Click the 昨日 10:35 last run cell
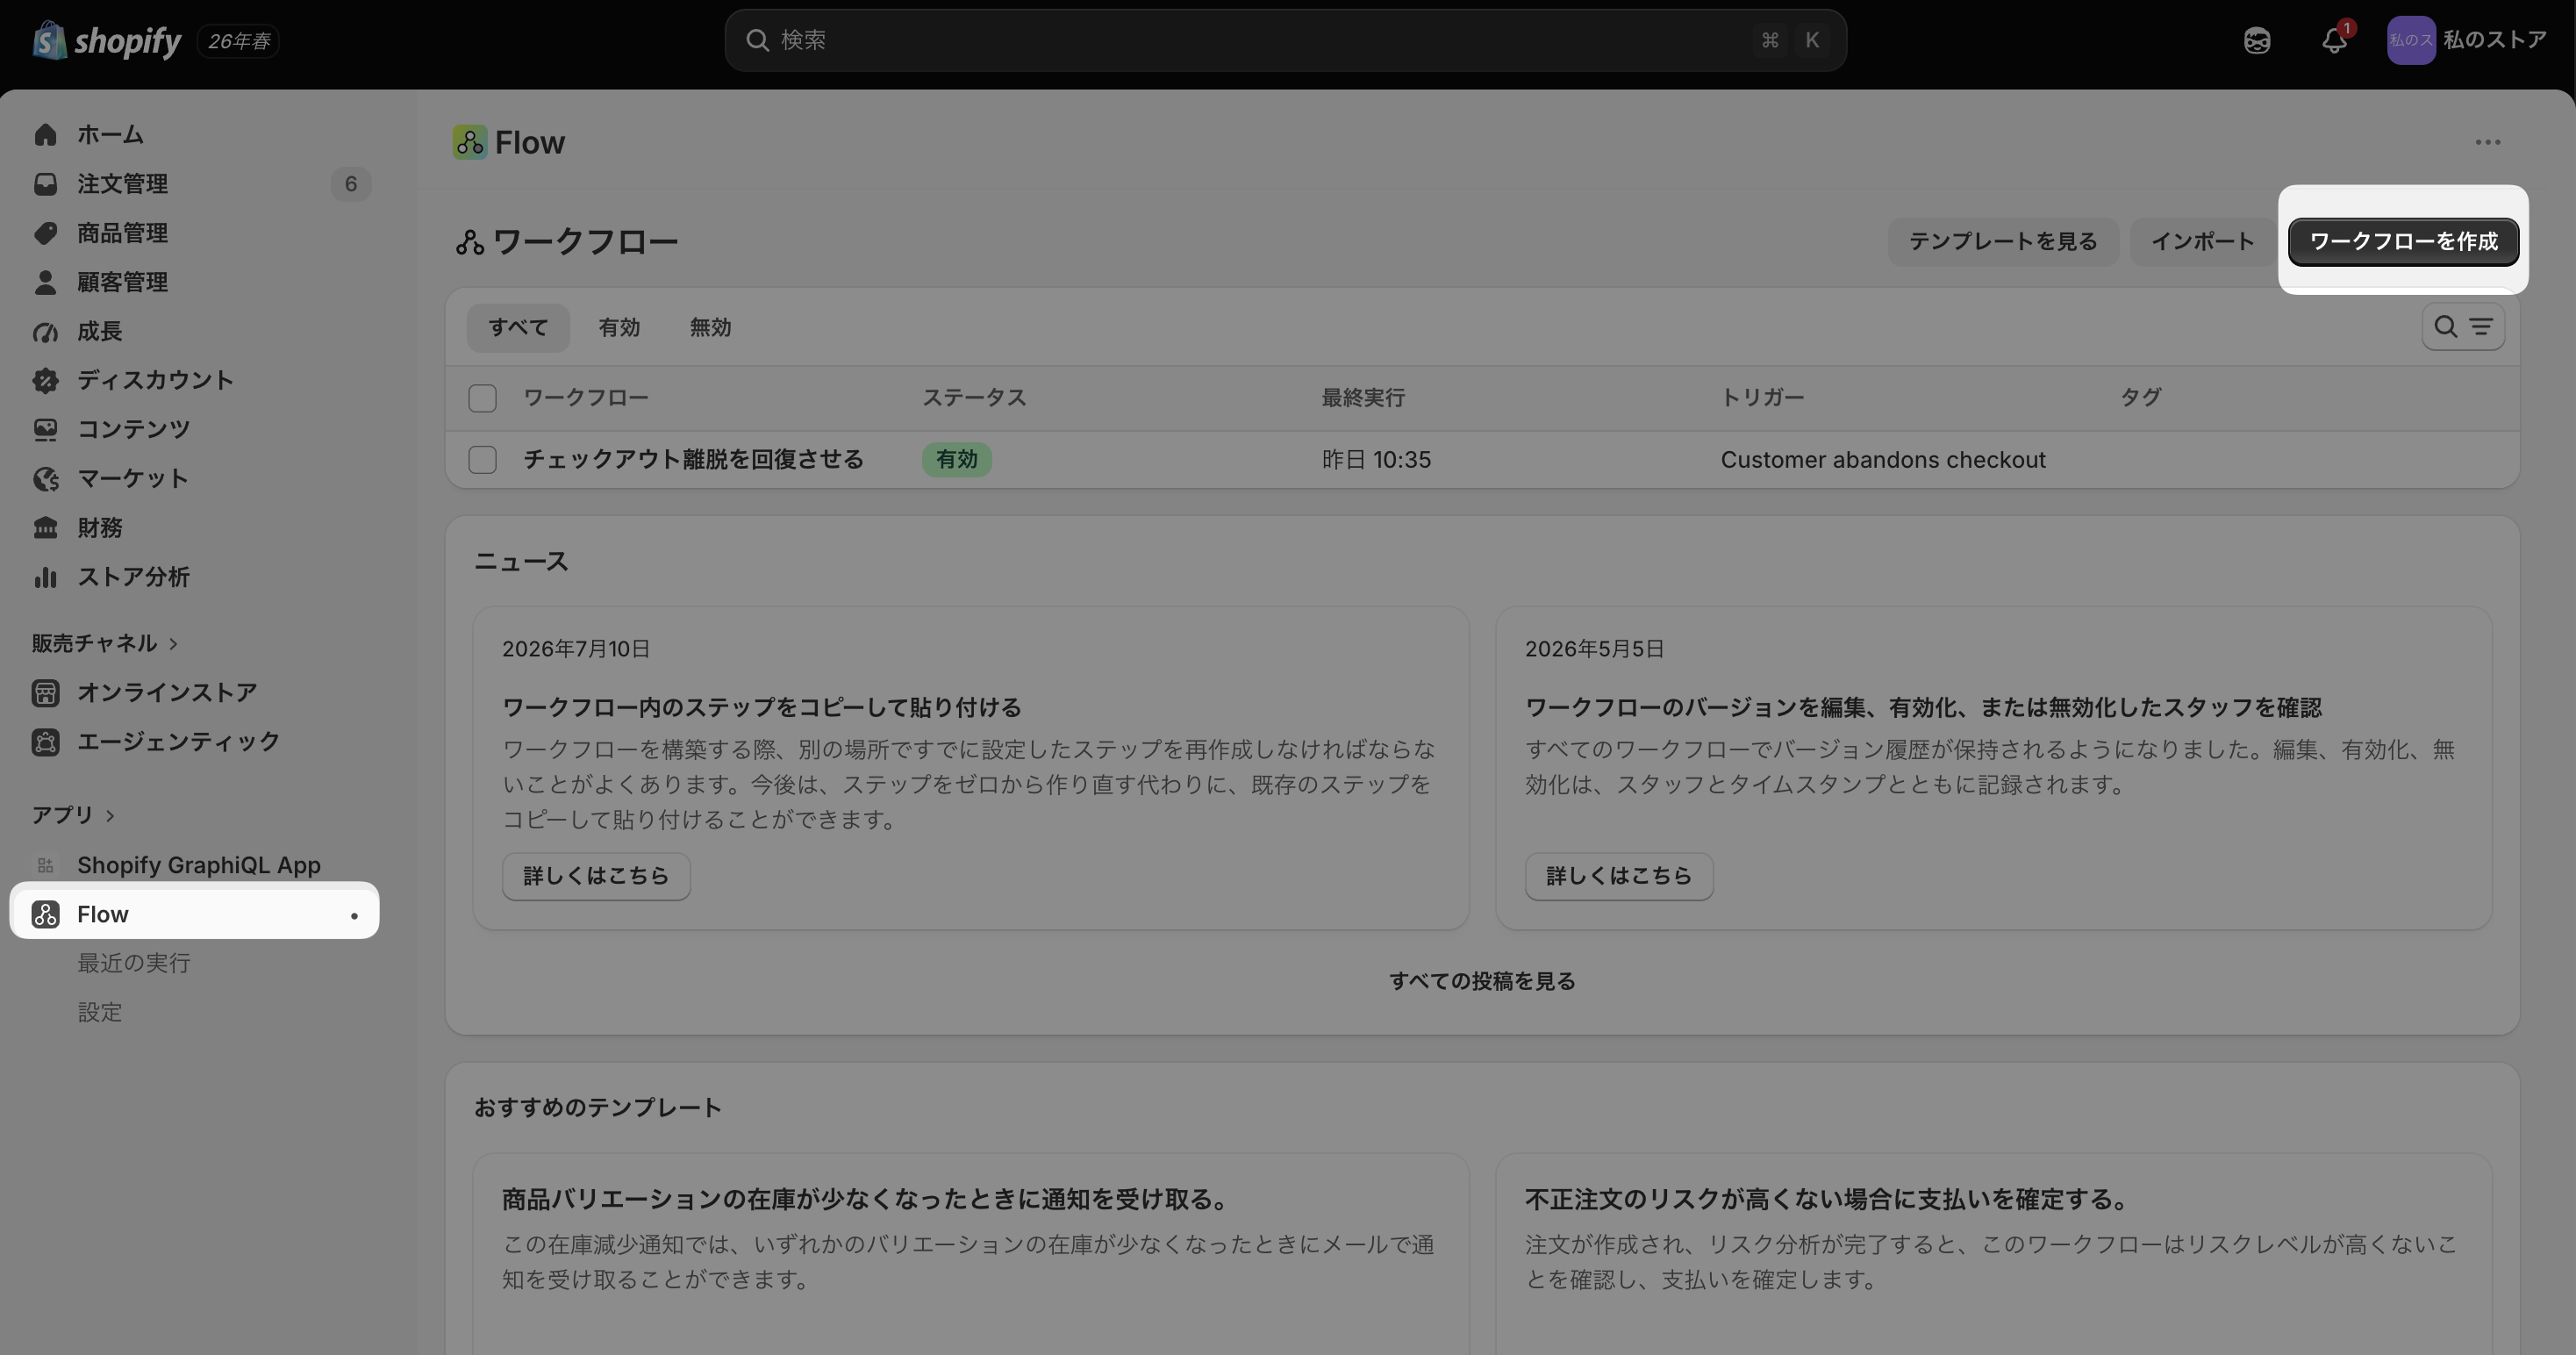This screenshot has height=1355, width=2576. coord(1376,460)
